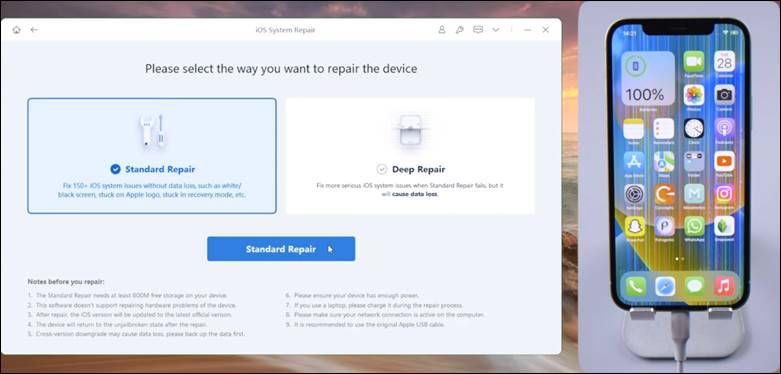The width and height of the screenshot is (781, 374).
Task: Select the Standard Repair radio option
Action: (116, 169)
